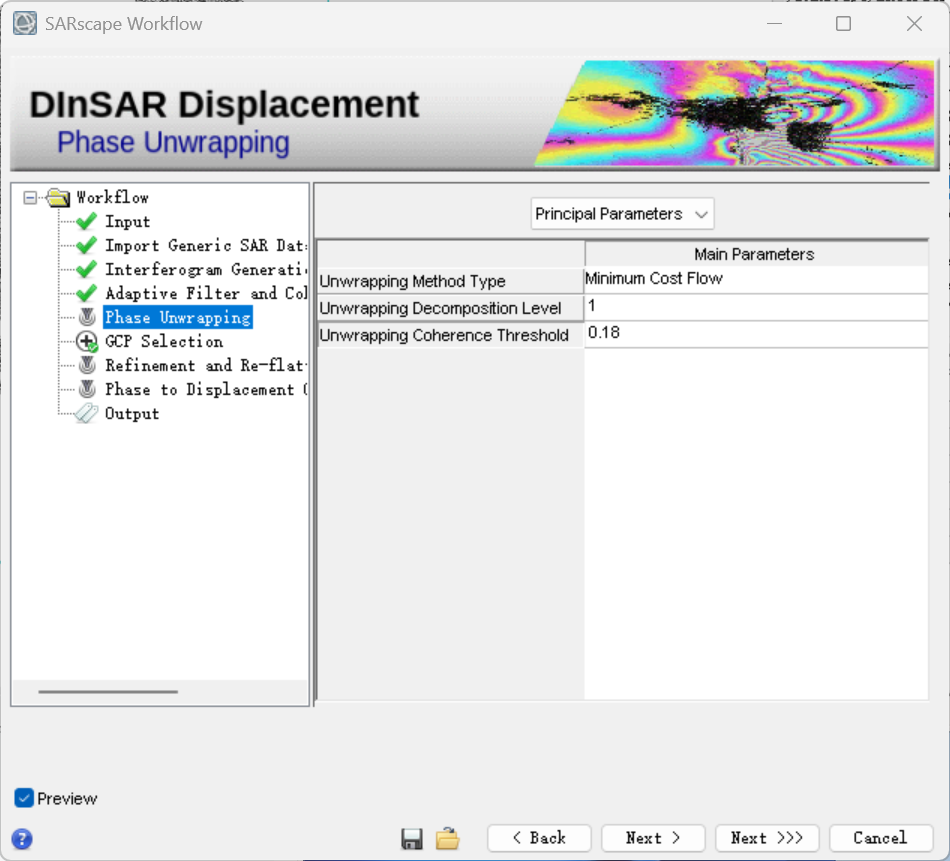This screenshot has height=861, width=950.
Task: Select the Refinement and Re-flattening step
Action: [206, 365]
